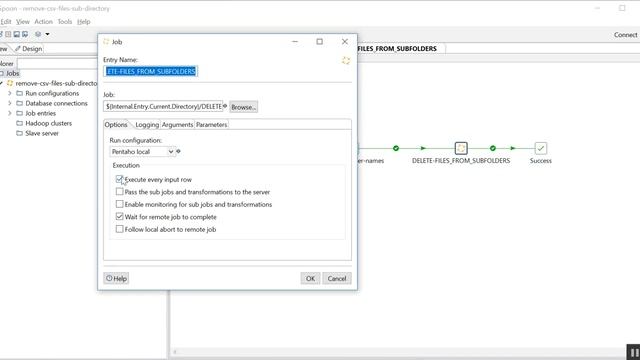Open the Tools menu
Viewport: 640px width, 360px height.
click(x=64, y=22)
